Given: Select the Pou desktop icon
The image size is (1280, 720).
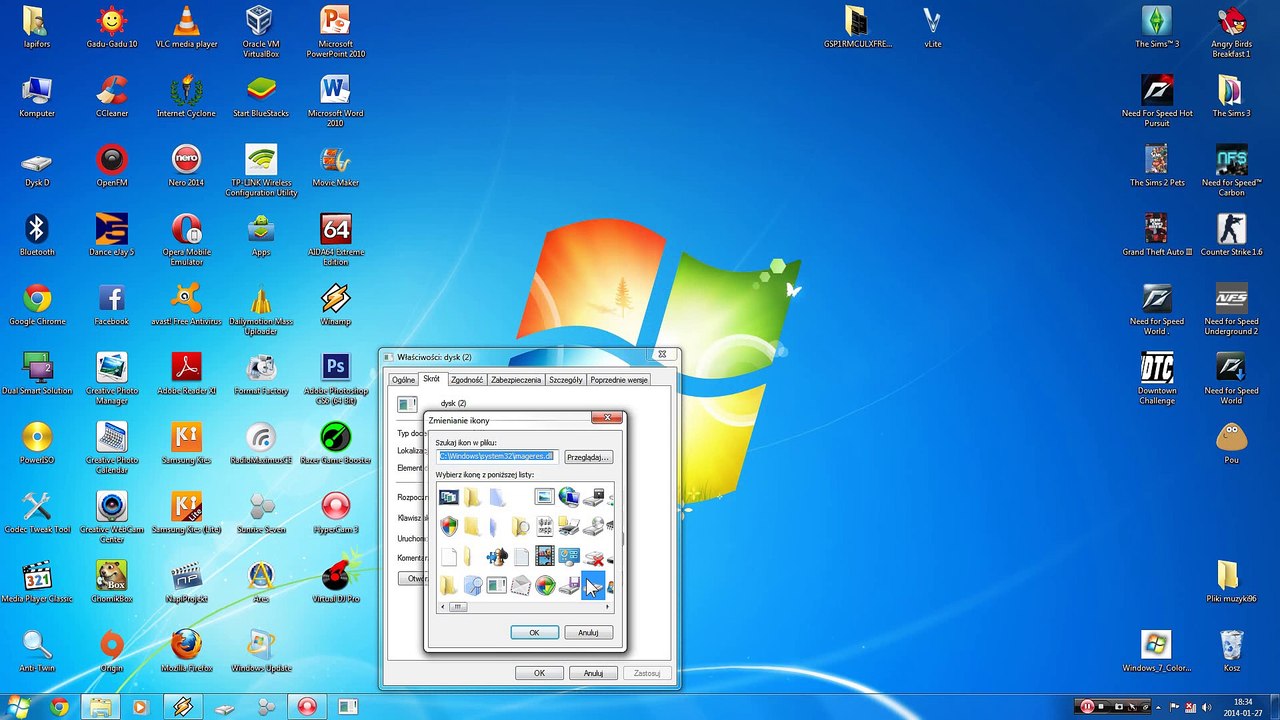Looking at the screenshot, I should coord(1231,443).
